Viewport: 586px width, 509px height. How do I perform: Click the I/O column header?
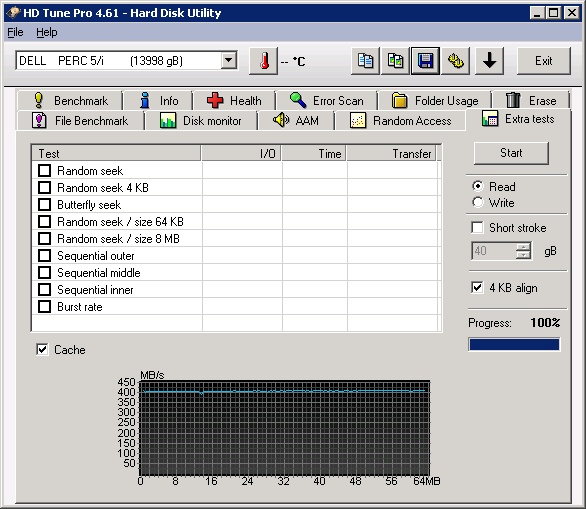tap(241, 154)
